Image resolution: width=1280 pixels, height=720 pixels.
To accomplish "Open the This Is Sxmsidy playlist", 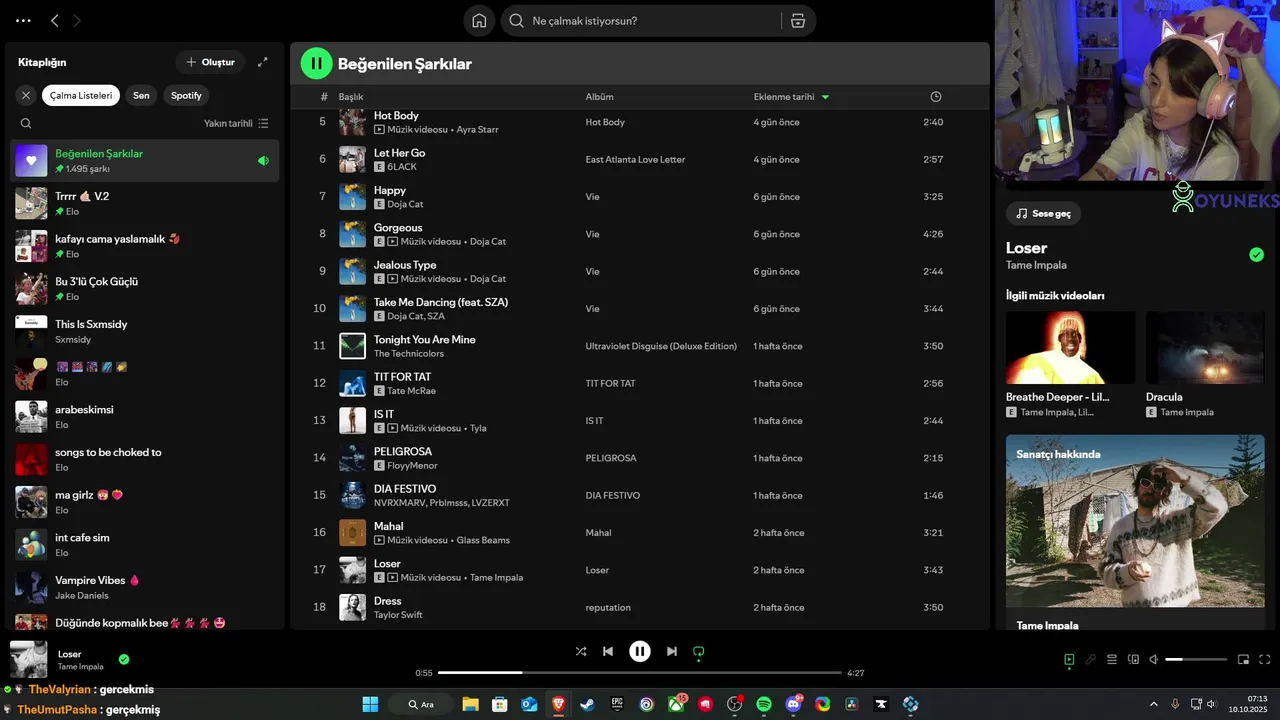I will click(145, 331).
